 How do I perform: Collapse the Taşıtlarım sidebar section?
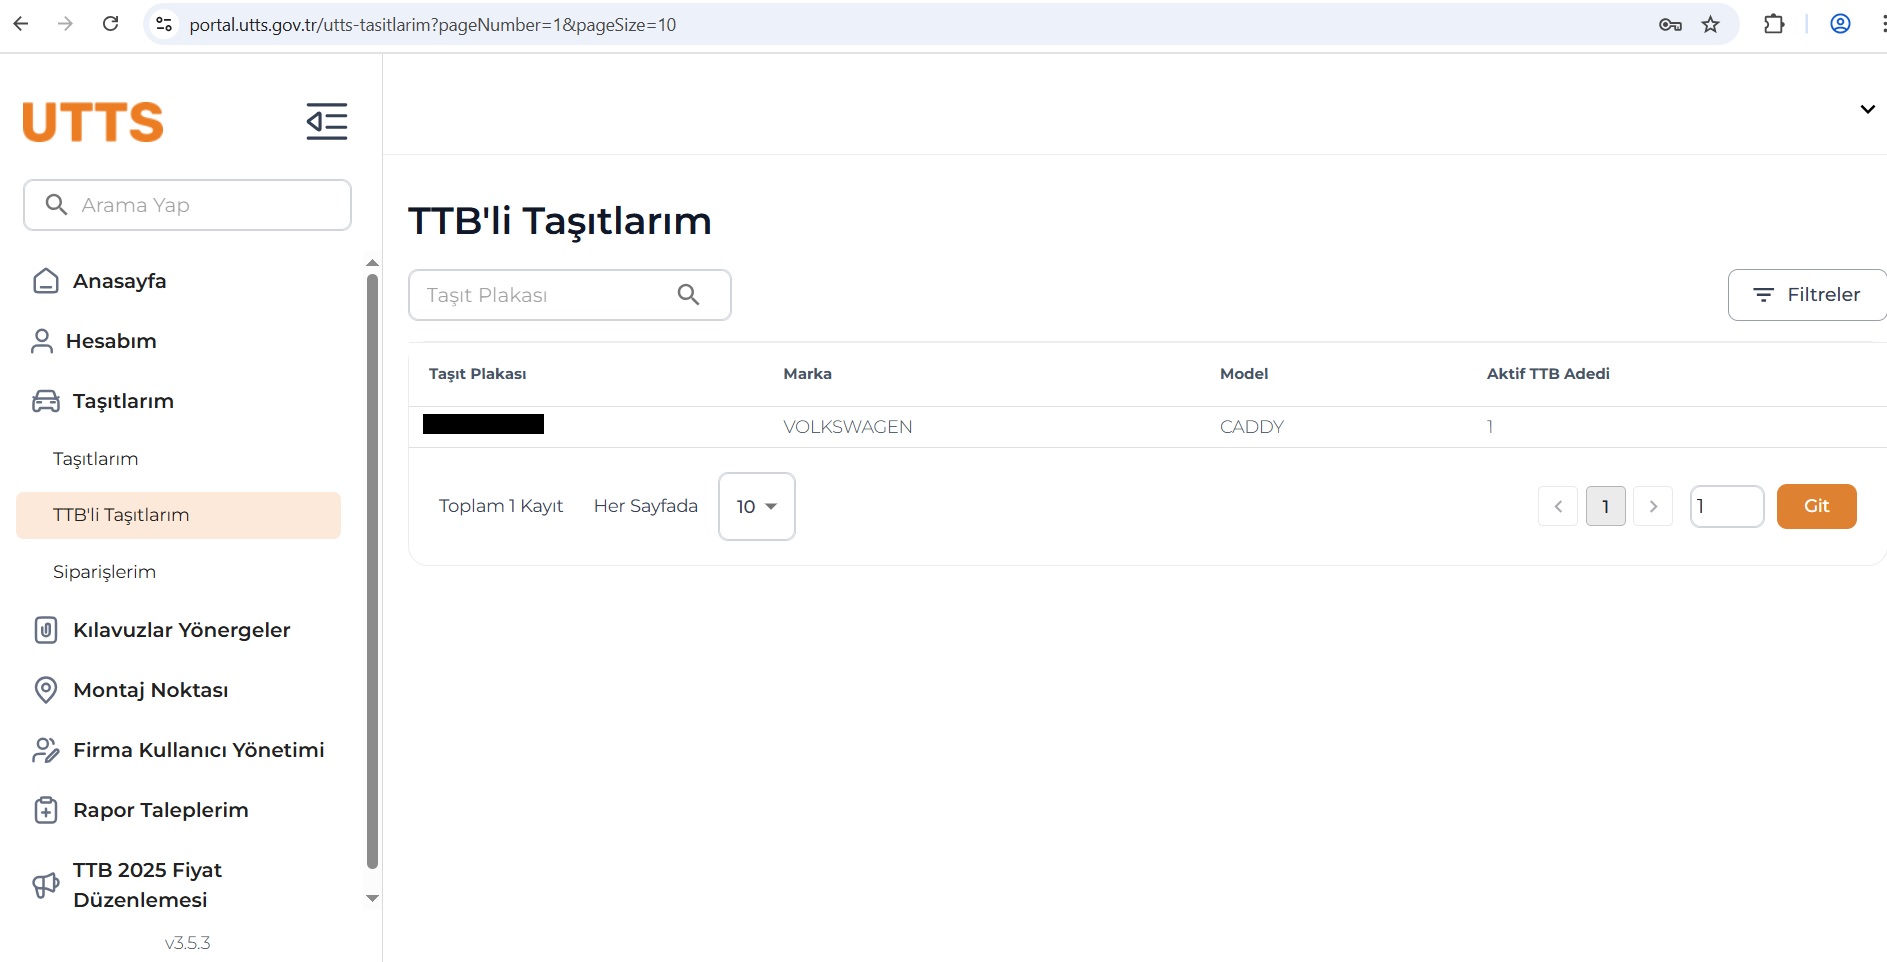click(122, 401)
